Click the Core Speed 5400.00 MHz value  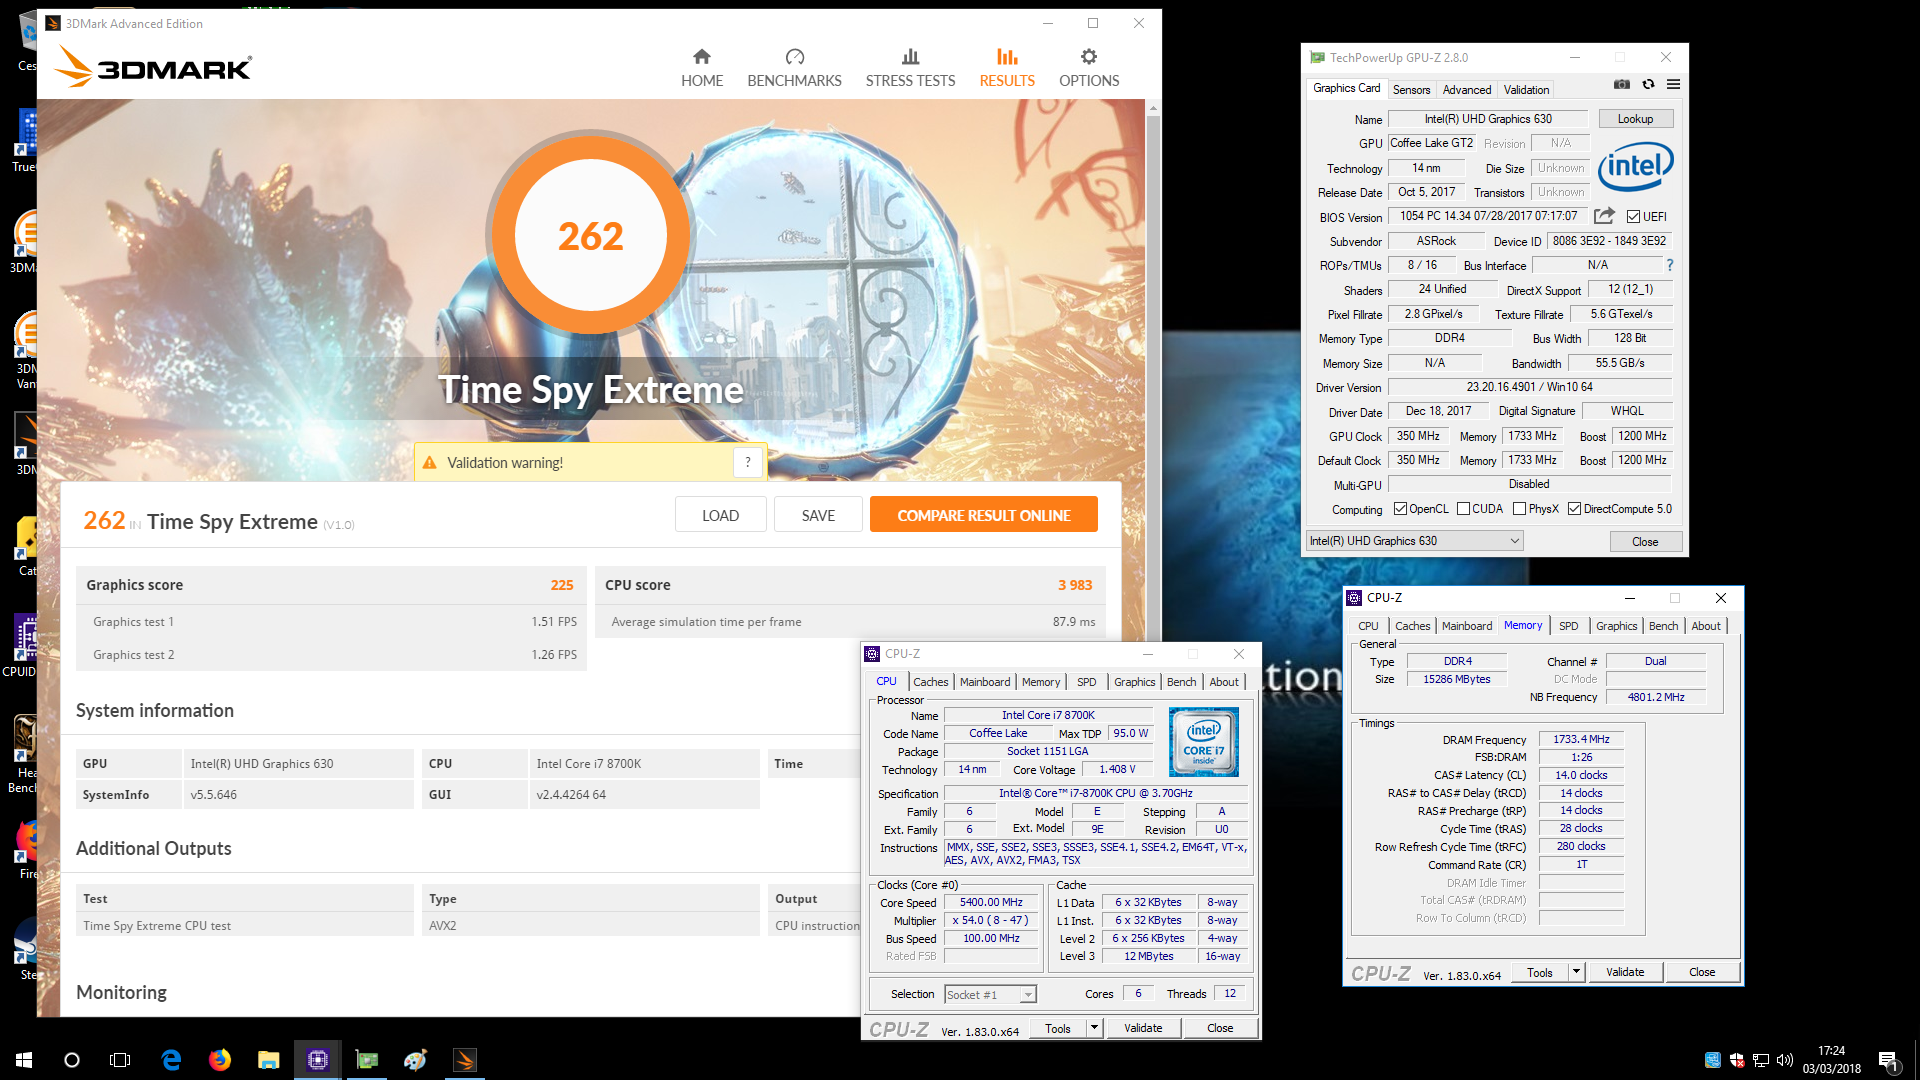[991, 902]
